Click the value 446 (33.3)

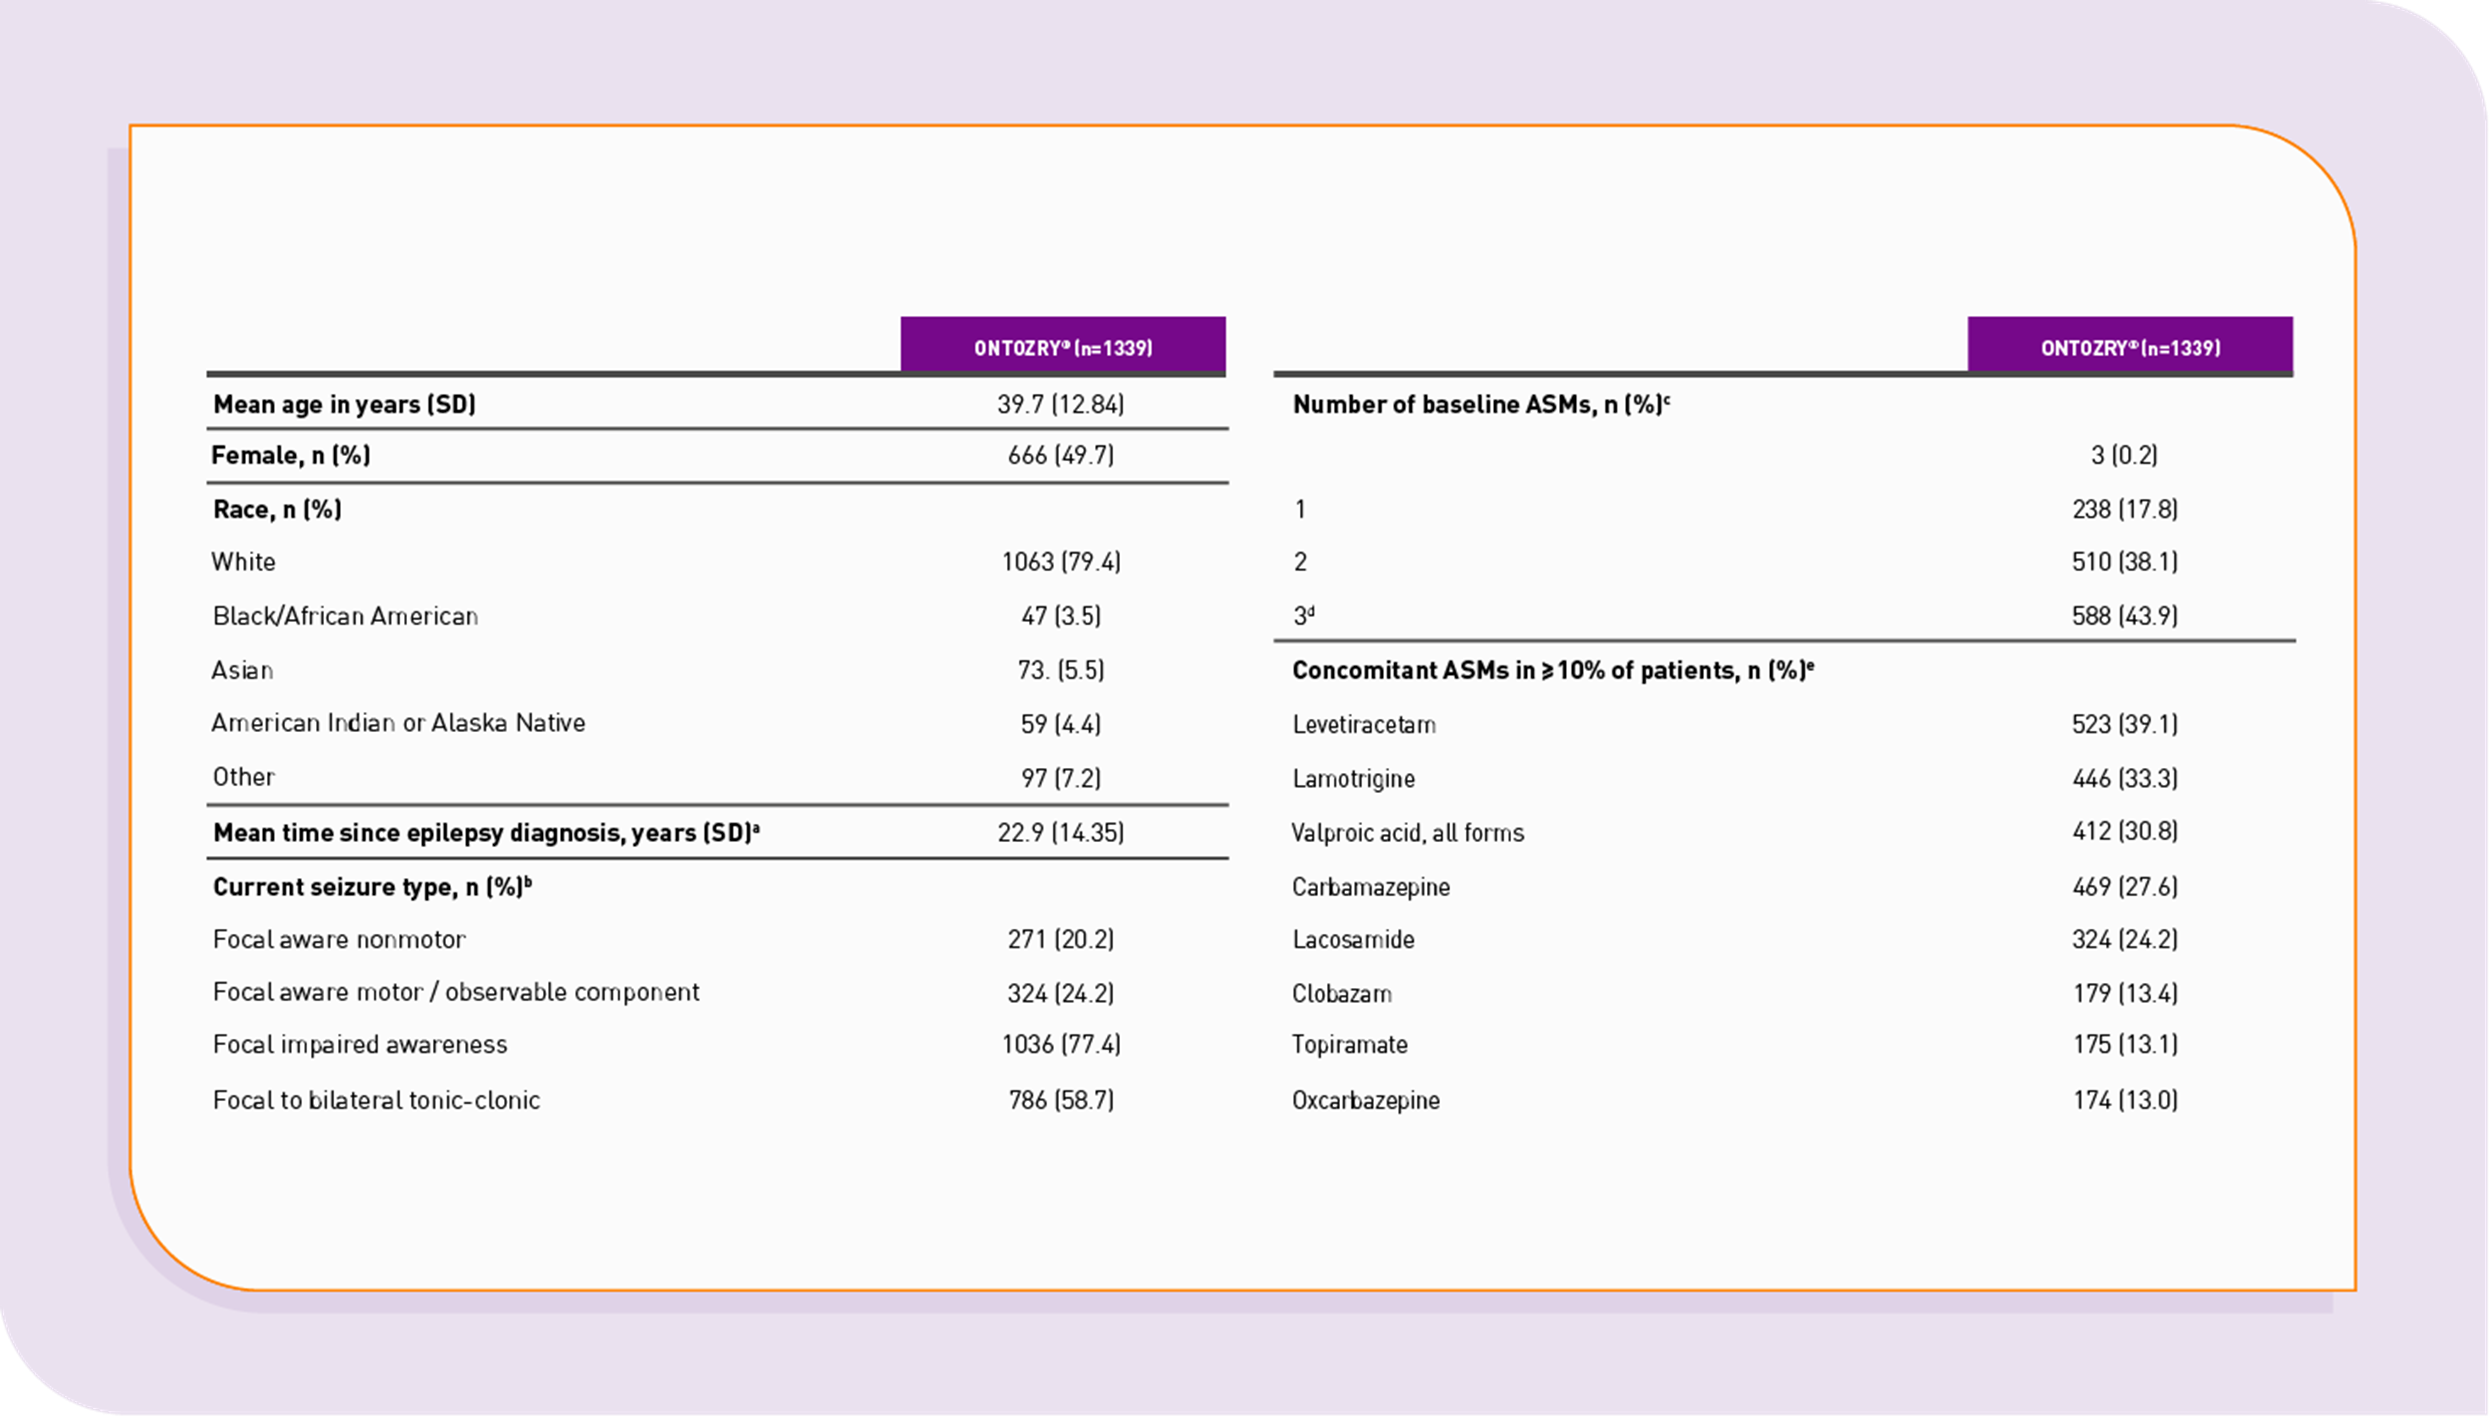coord(2124,778)
